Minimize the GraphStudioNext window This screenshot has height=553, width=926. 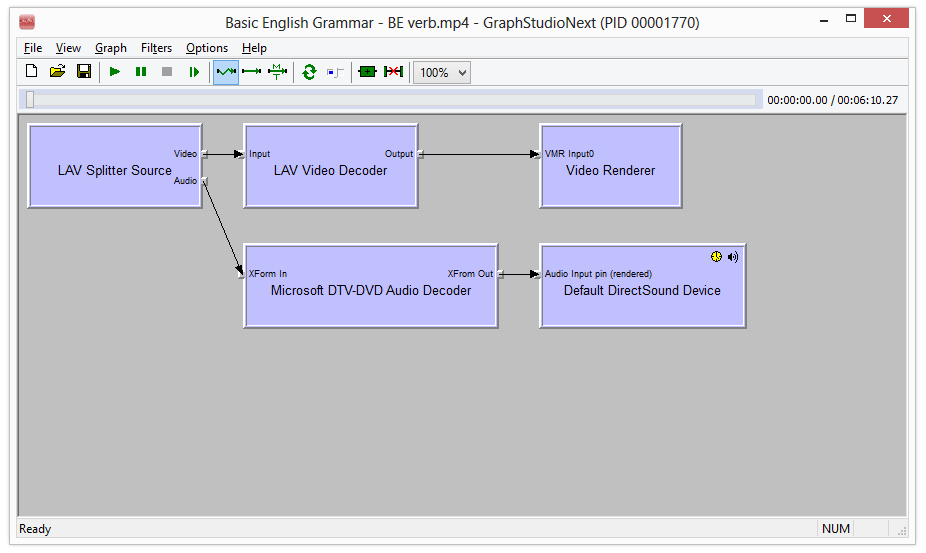click(x=824, y=20)
